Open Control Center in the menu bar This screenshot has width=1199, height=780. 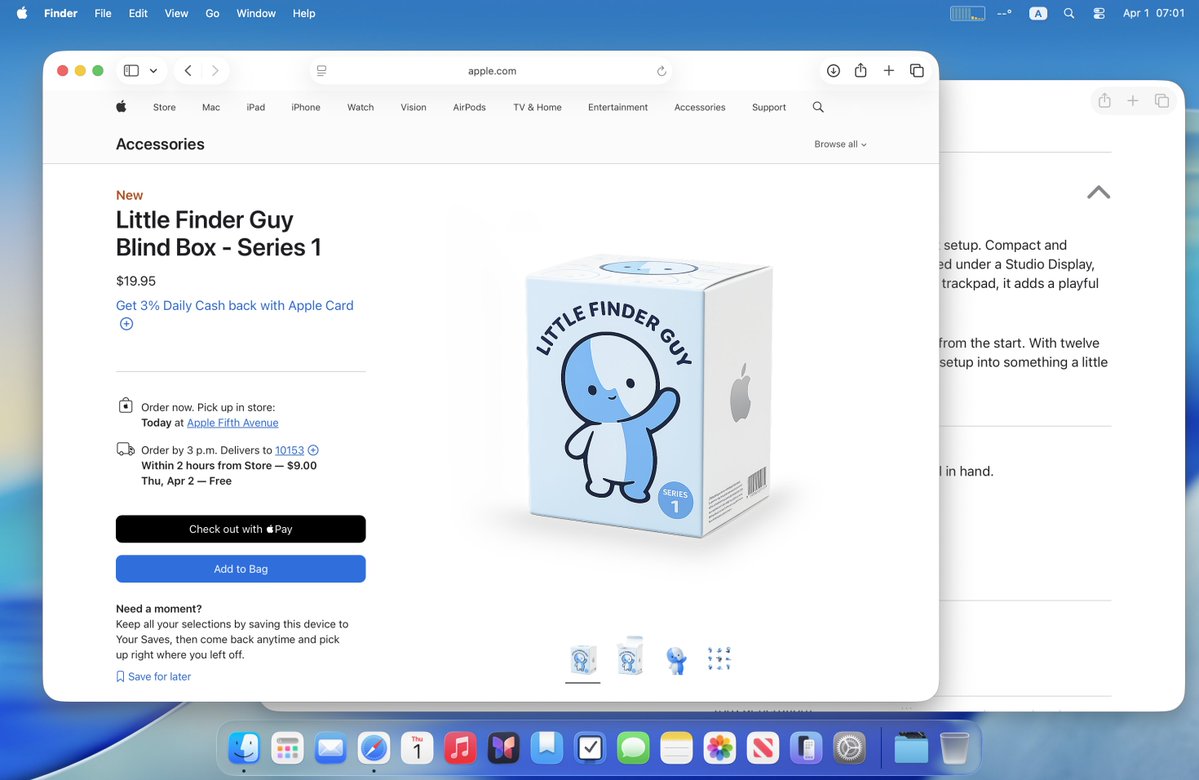click(x=1098, y=13)
